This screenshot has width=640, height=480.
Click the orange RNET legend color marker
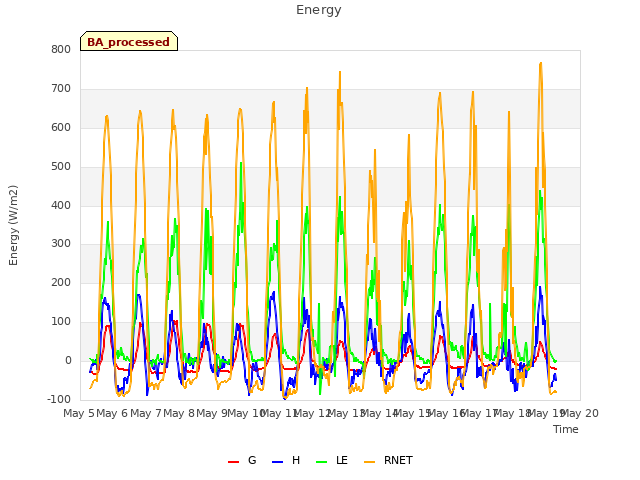coord(369,462)
